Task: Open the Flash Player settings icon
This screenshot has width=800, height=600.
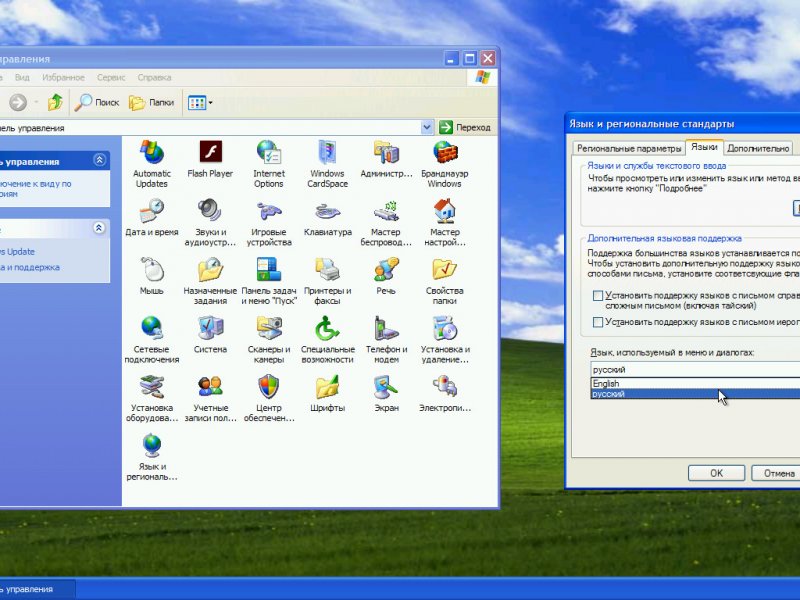Action: [210, 159]
